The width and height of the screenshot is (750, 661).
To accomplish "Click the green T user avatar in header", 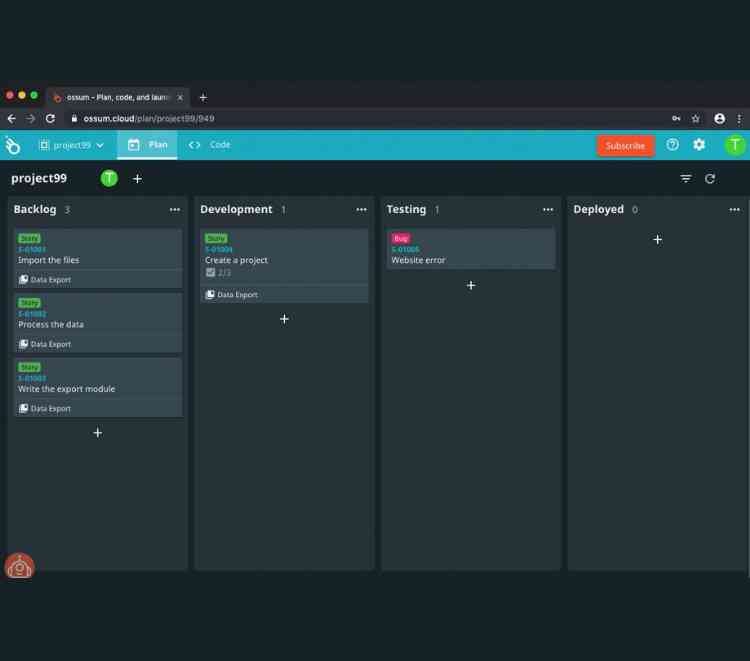I will (735, 145).
